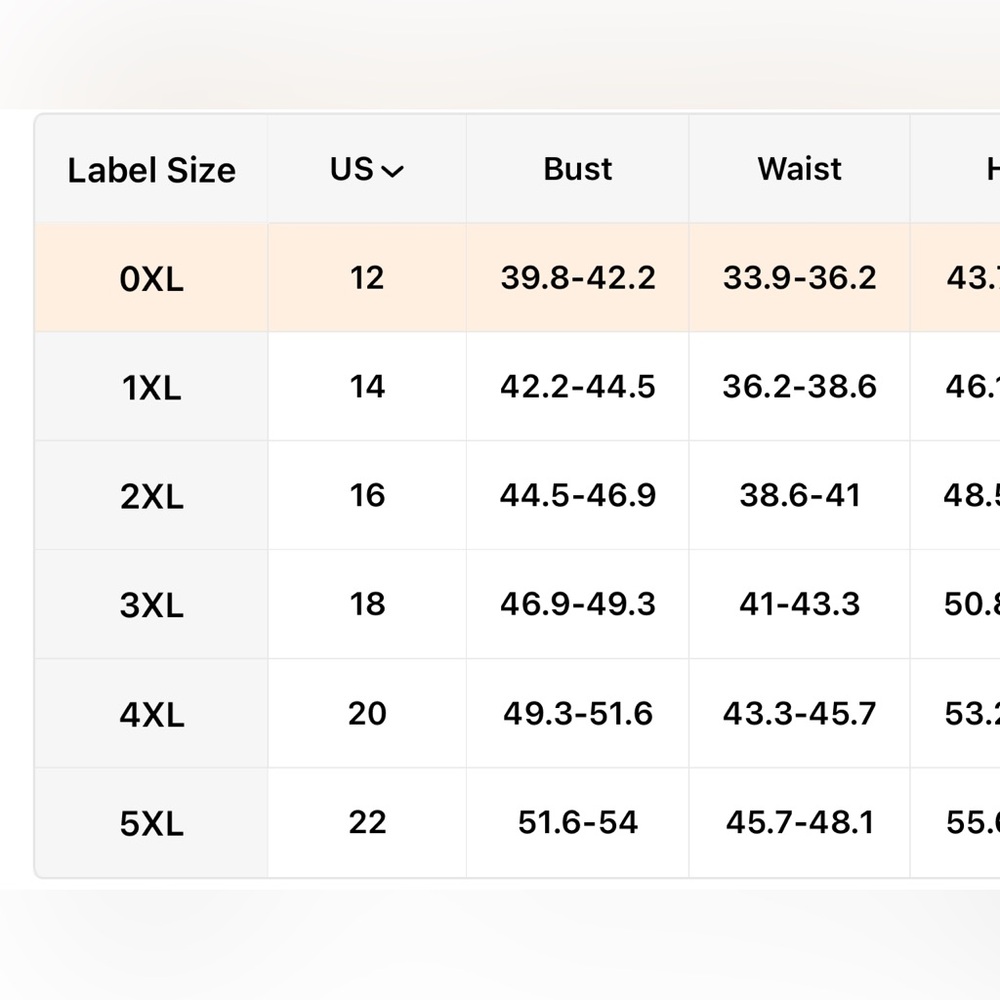Select the 0XL label size row
Viewport: 1000px width, 1000px height.
coord(152,278)
